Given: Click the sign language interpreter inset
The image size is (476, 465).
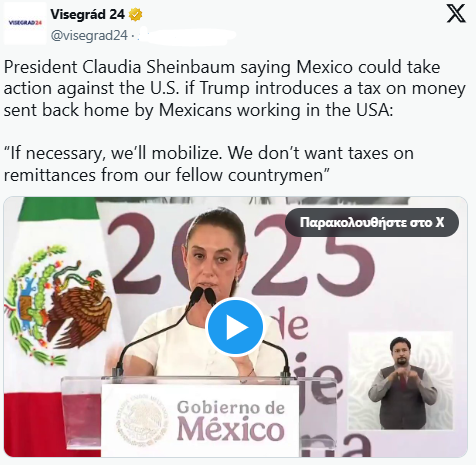Looking at the screenshot, I should click(x=400, y=380).
